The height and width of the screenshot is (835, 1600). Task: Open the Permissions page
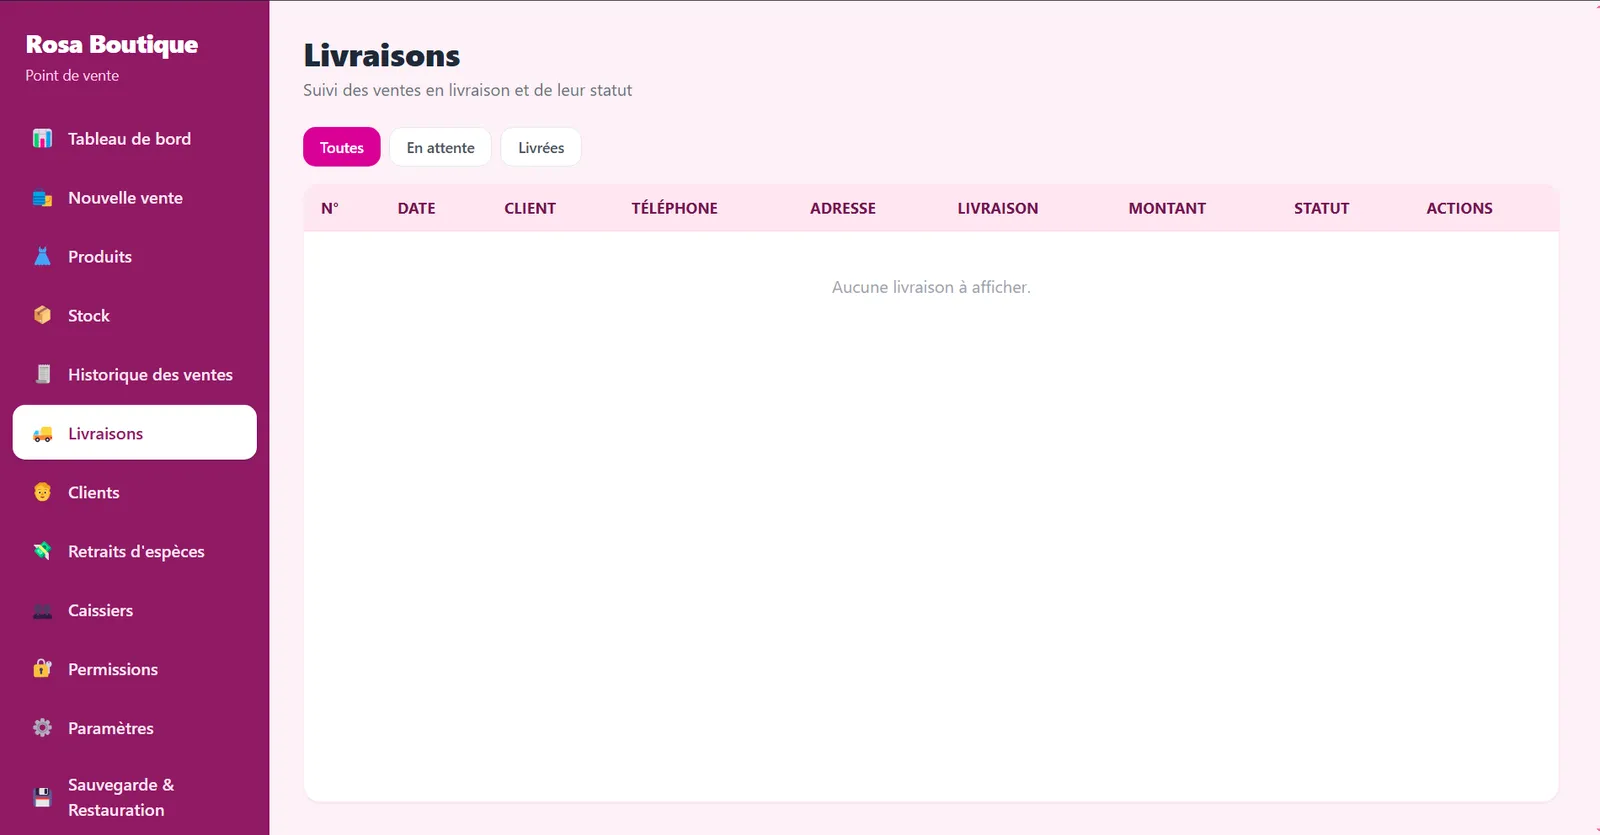click(135, 670)
